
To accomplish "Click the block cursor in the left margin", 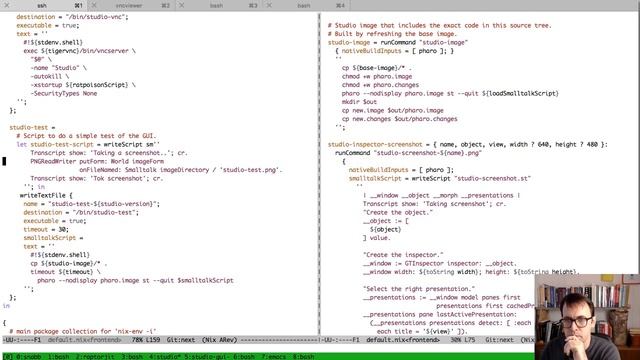I will coord(4,161).
